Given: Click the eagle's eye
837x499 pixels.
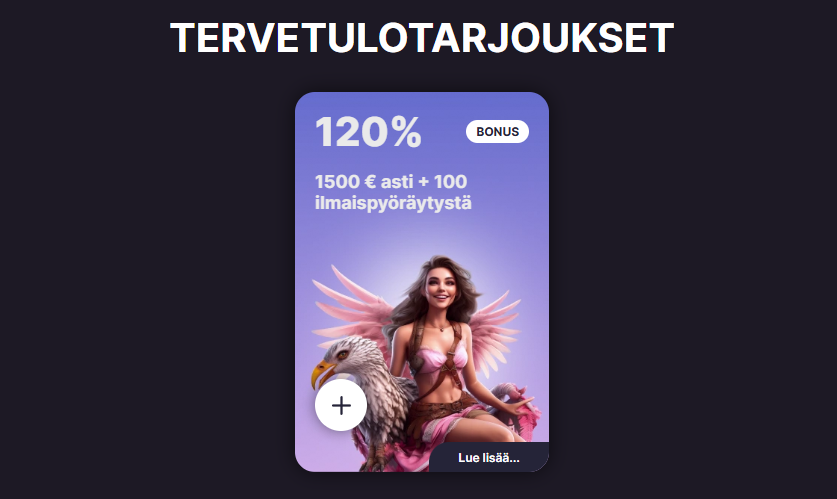Looking at the screenshot, I should pyautogui.click(x=342, y=354).
